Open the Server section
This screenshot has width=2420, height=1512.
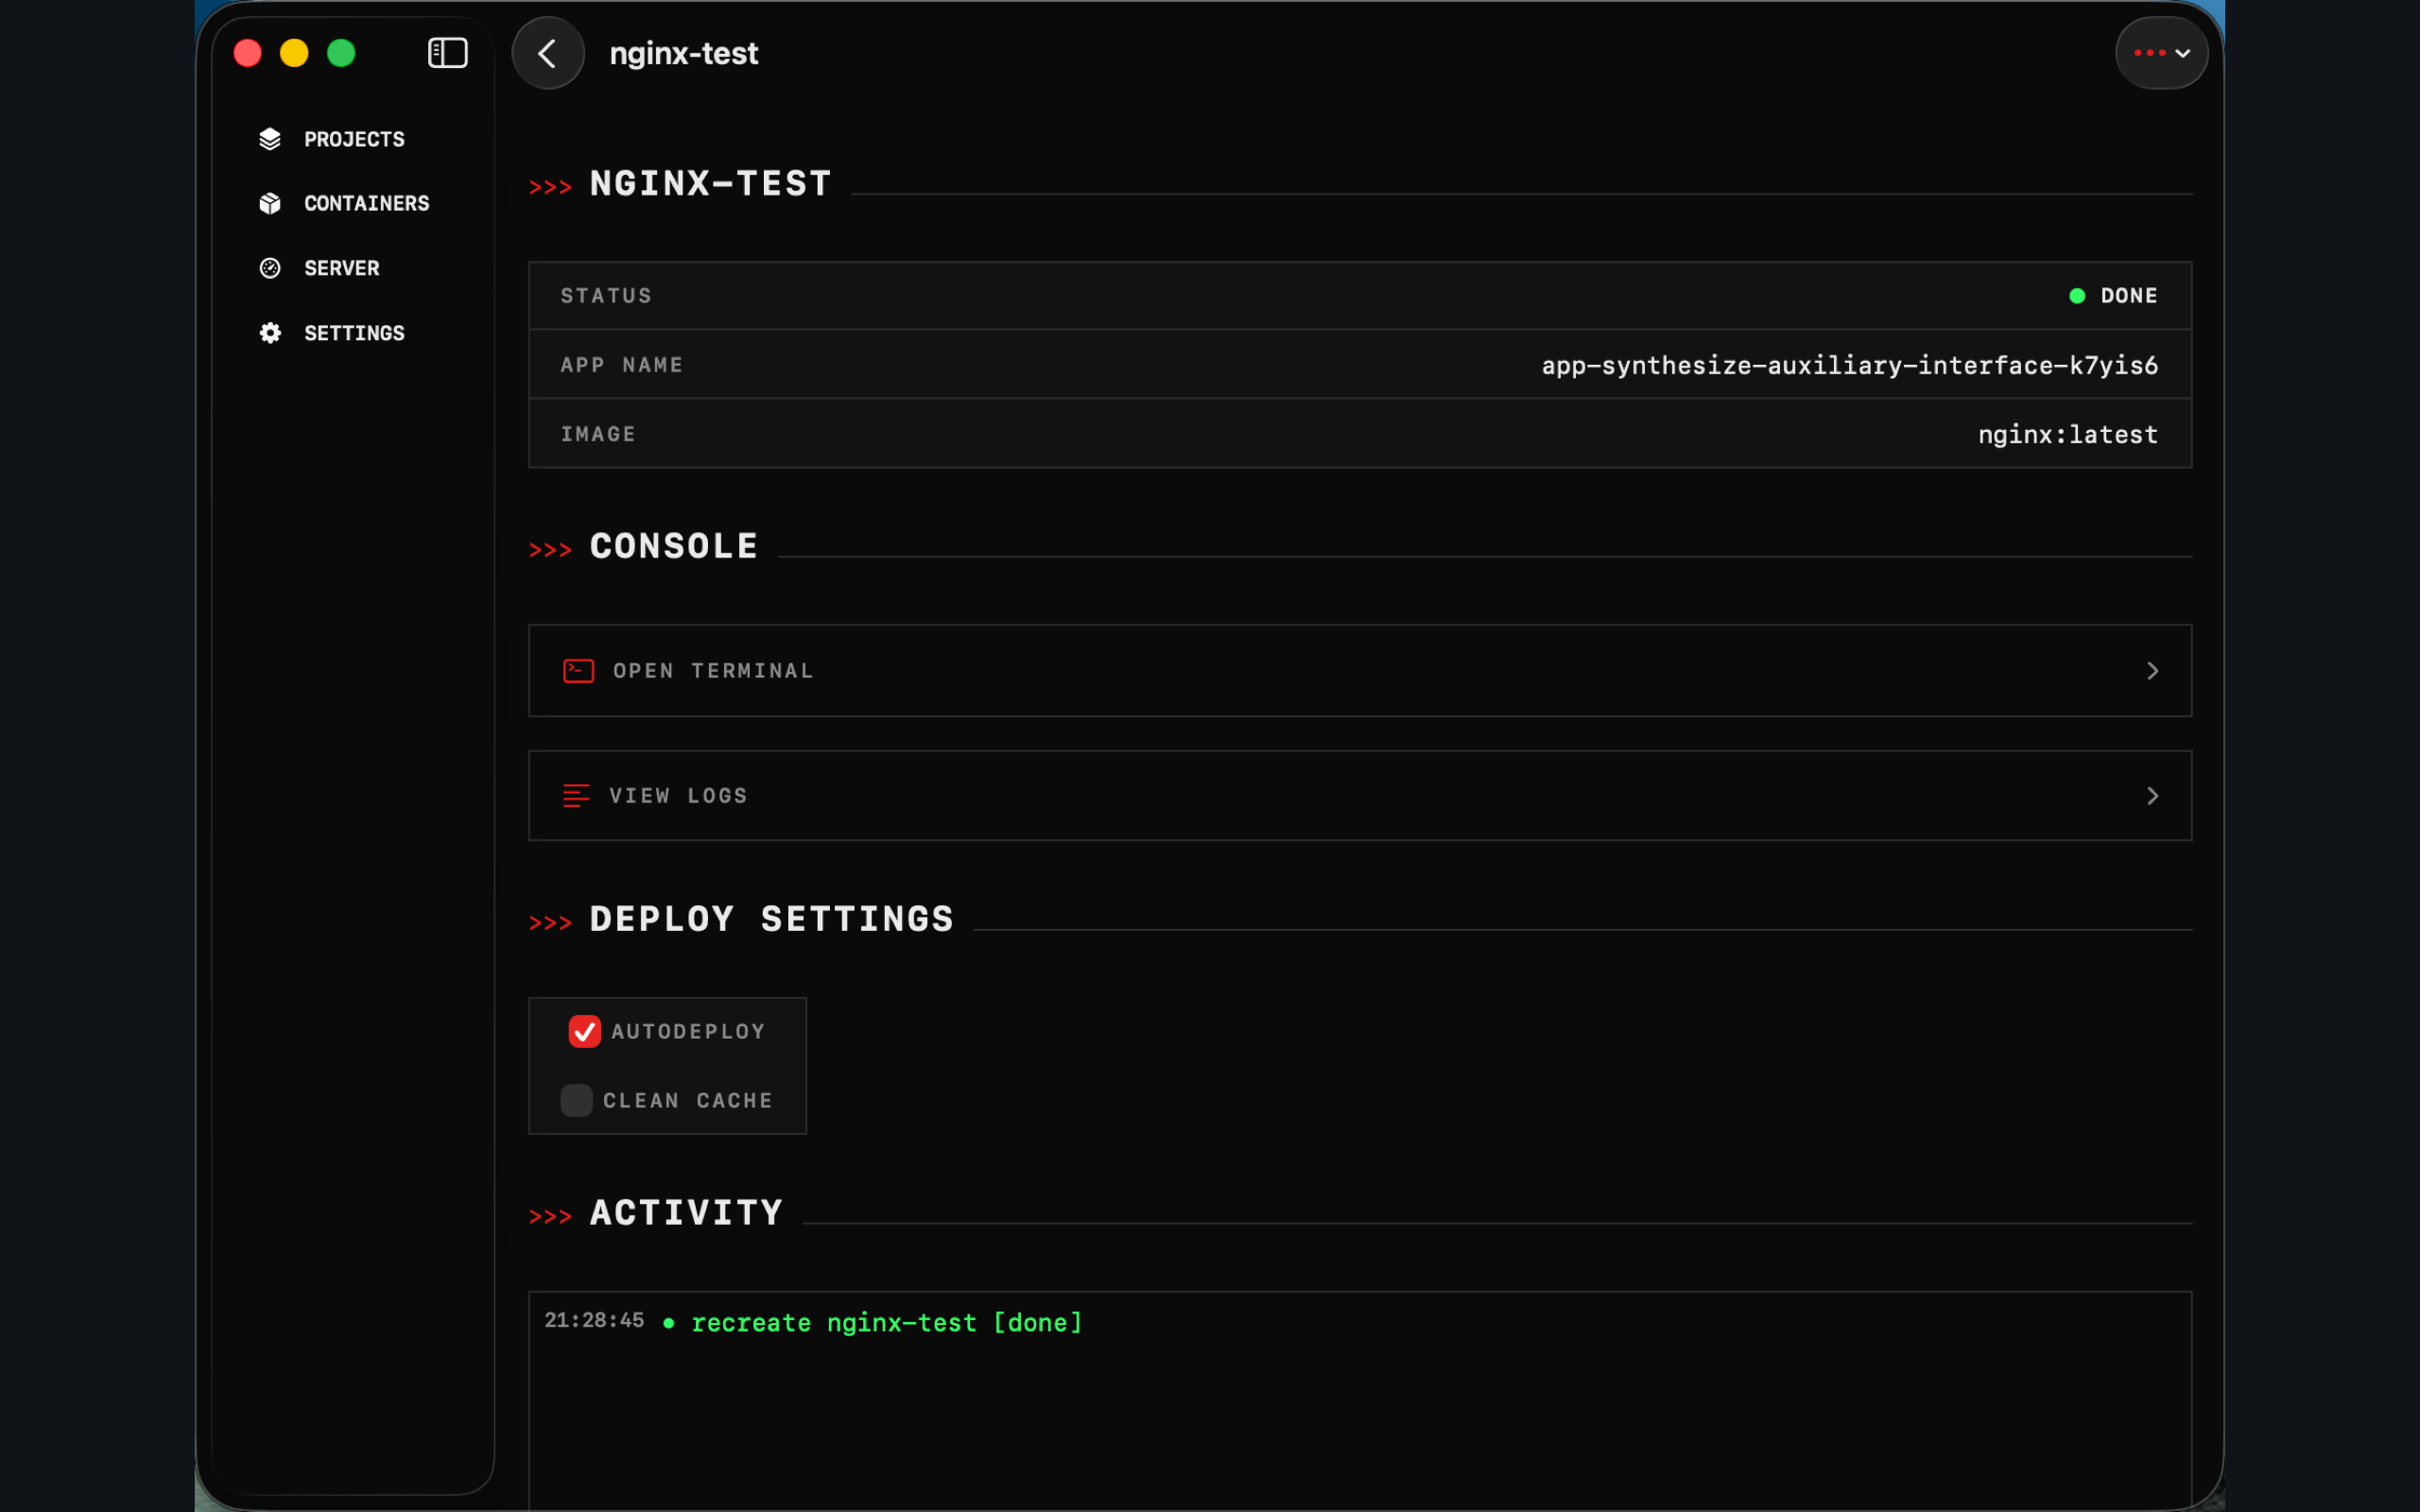[x=341, y=268]
